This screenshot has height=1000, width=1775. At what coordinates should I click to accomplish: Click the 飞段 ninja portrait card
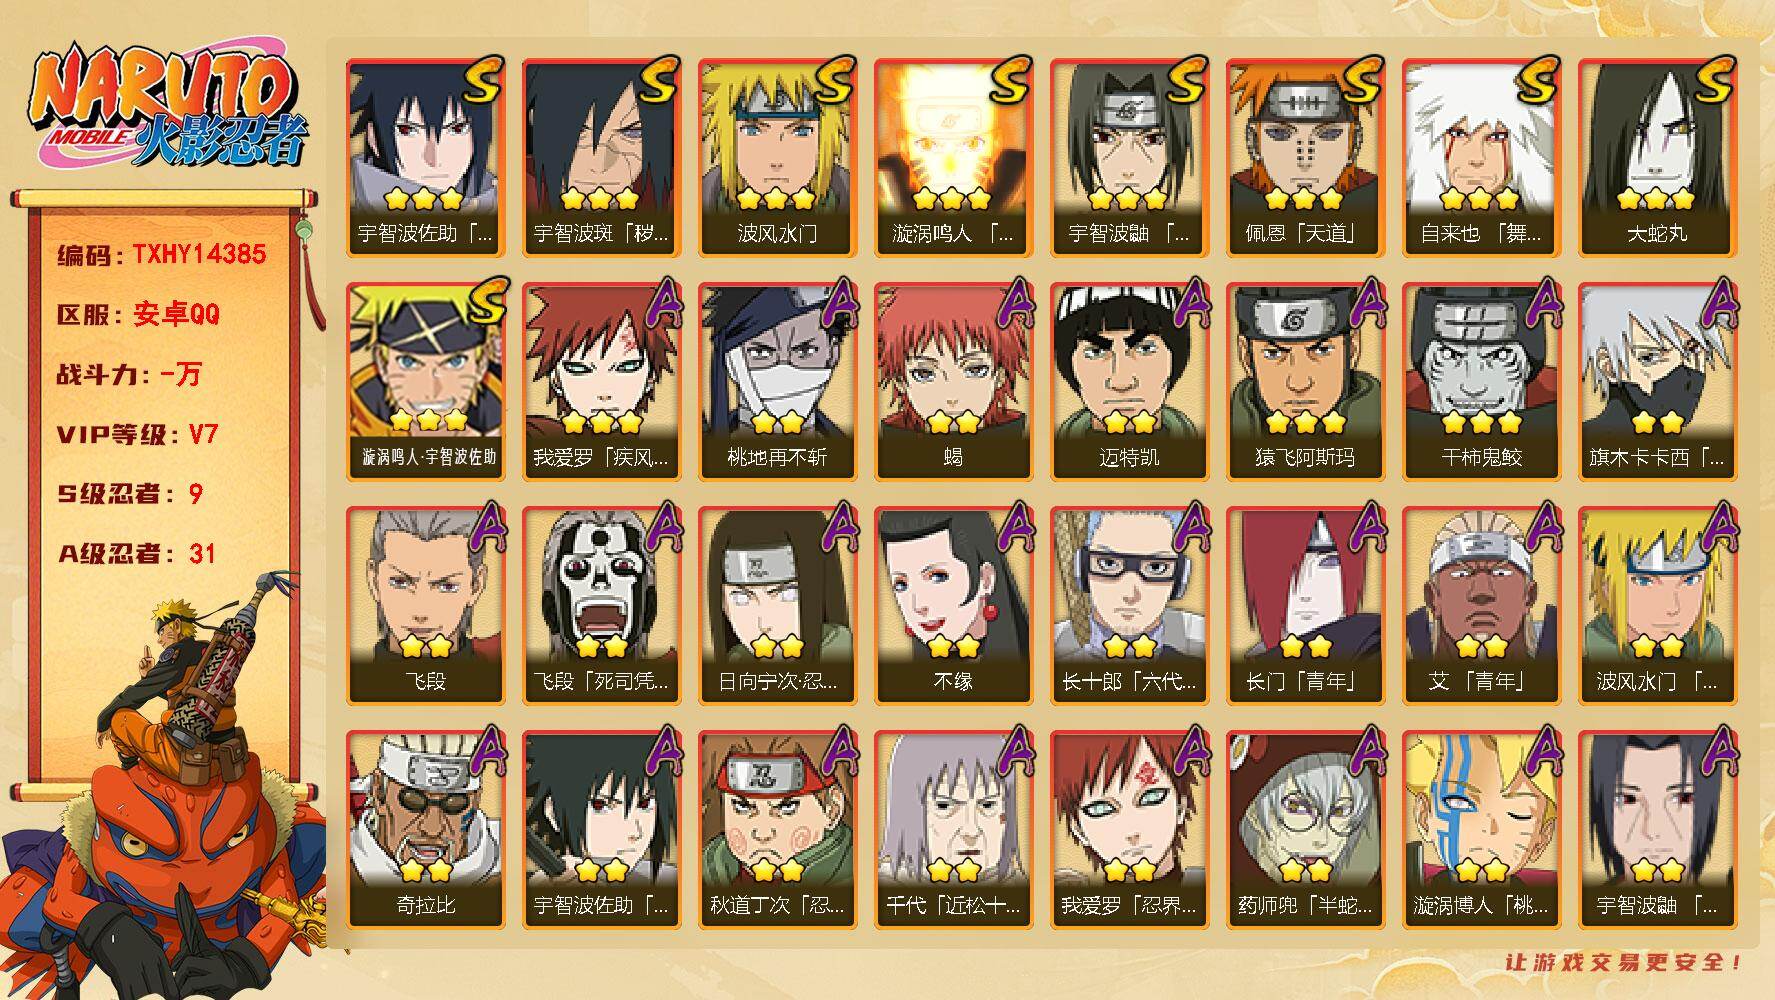[x=425, y=606]
